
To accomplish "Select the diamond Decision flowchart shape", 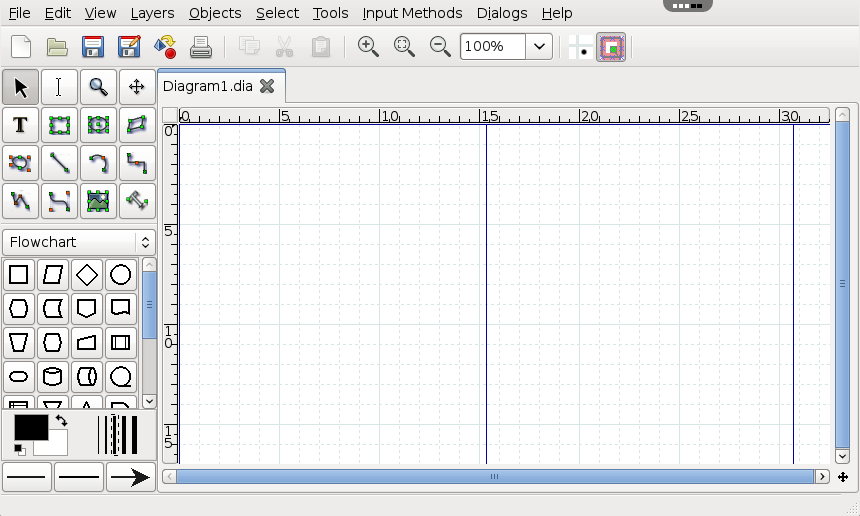I will coord(87,275).
